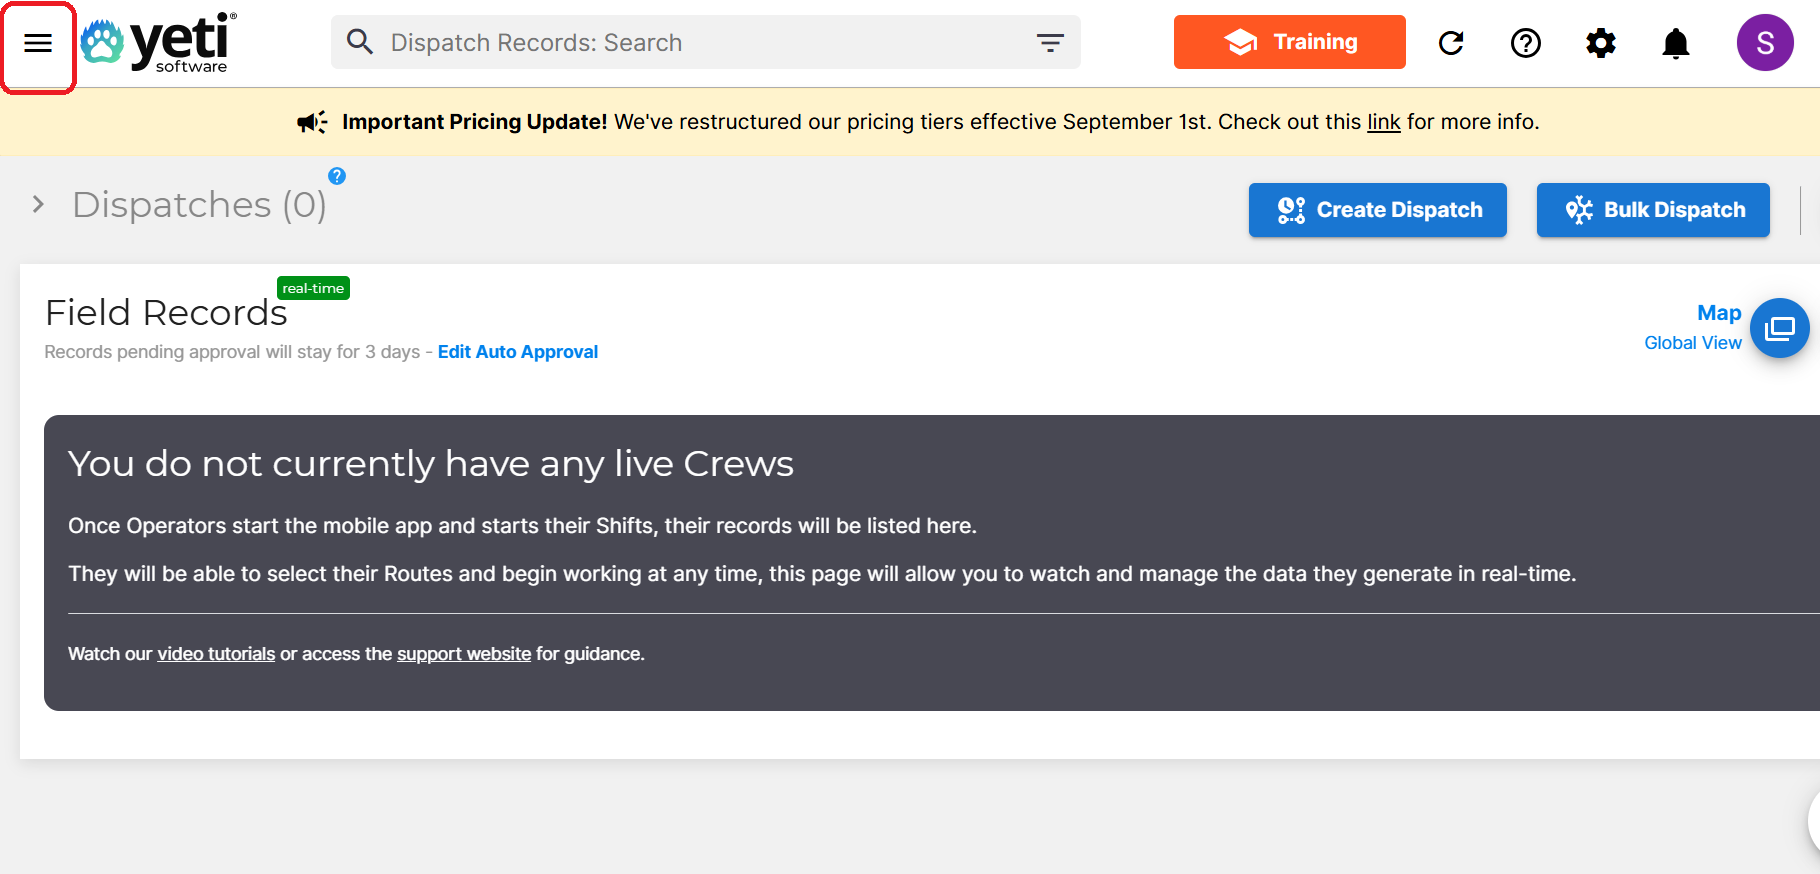Open the video tutorials link
This screenshot has height=874, width=1820.
[x=216, y=654]
